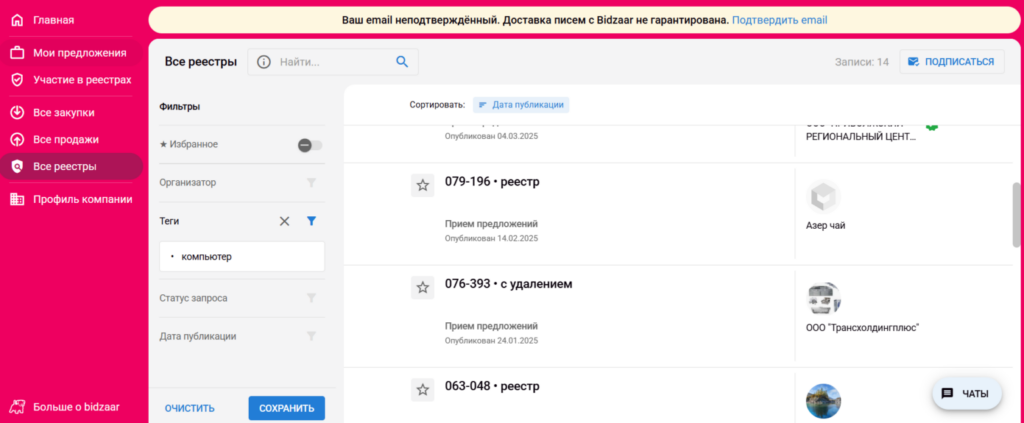Clear the Теги filter with X icon
The image size is (1024, 423).
284,221
